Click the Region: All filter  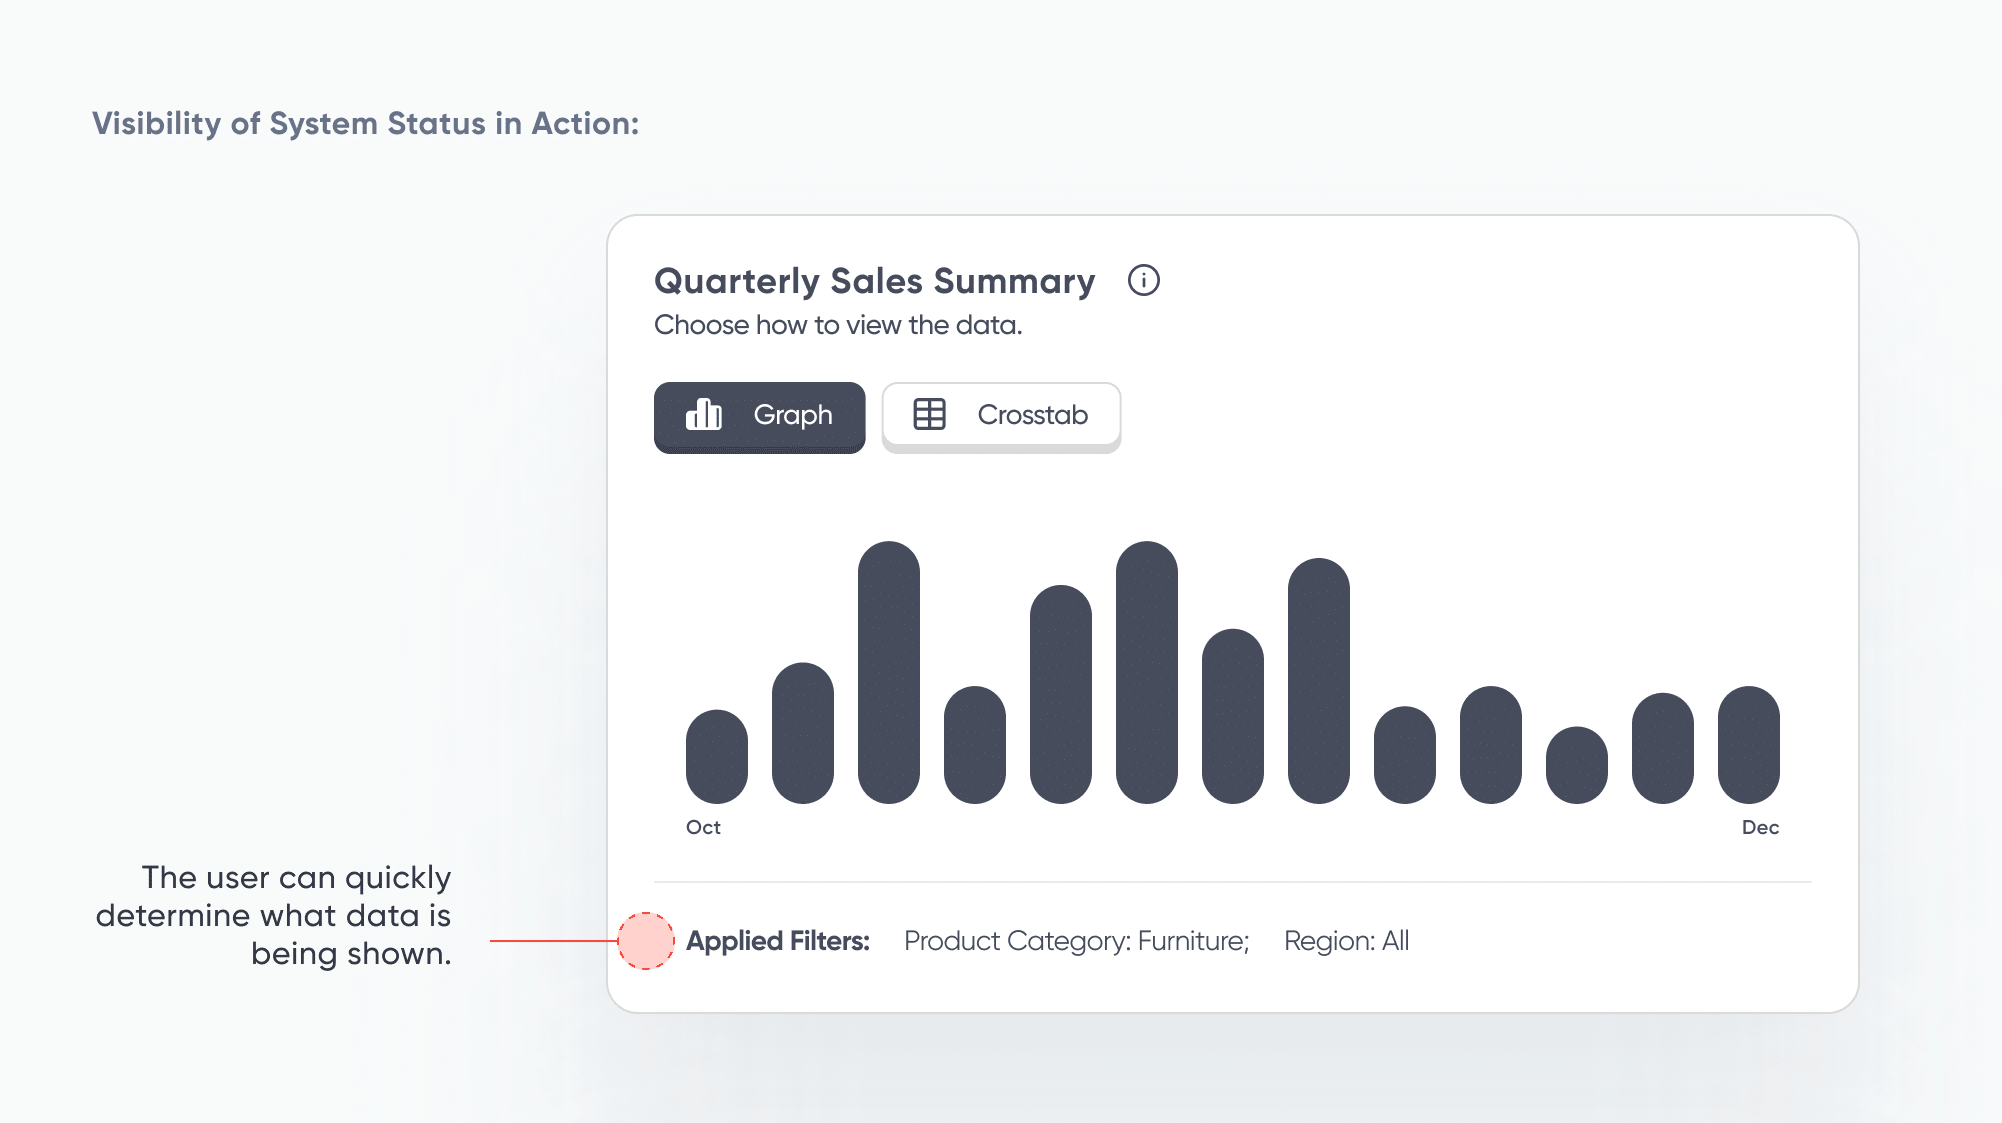coord(1346,941)
